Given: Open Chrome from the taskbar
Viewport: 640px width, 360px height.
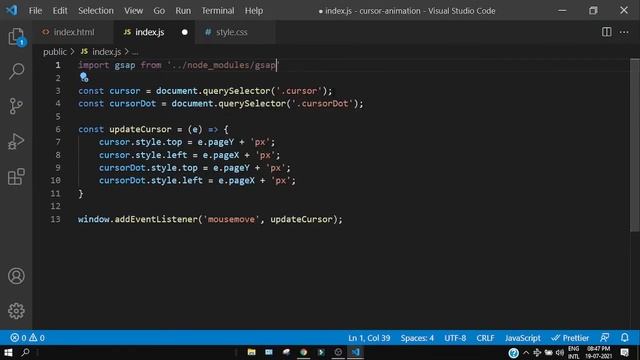Looking at the screenshot, I should (x=304, y=352).
